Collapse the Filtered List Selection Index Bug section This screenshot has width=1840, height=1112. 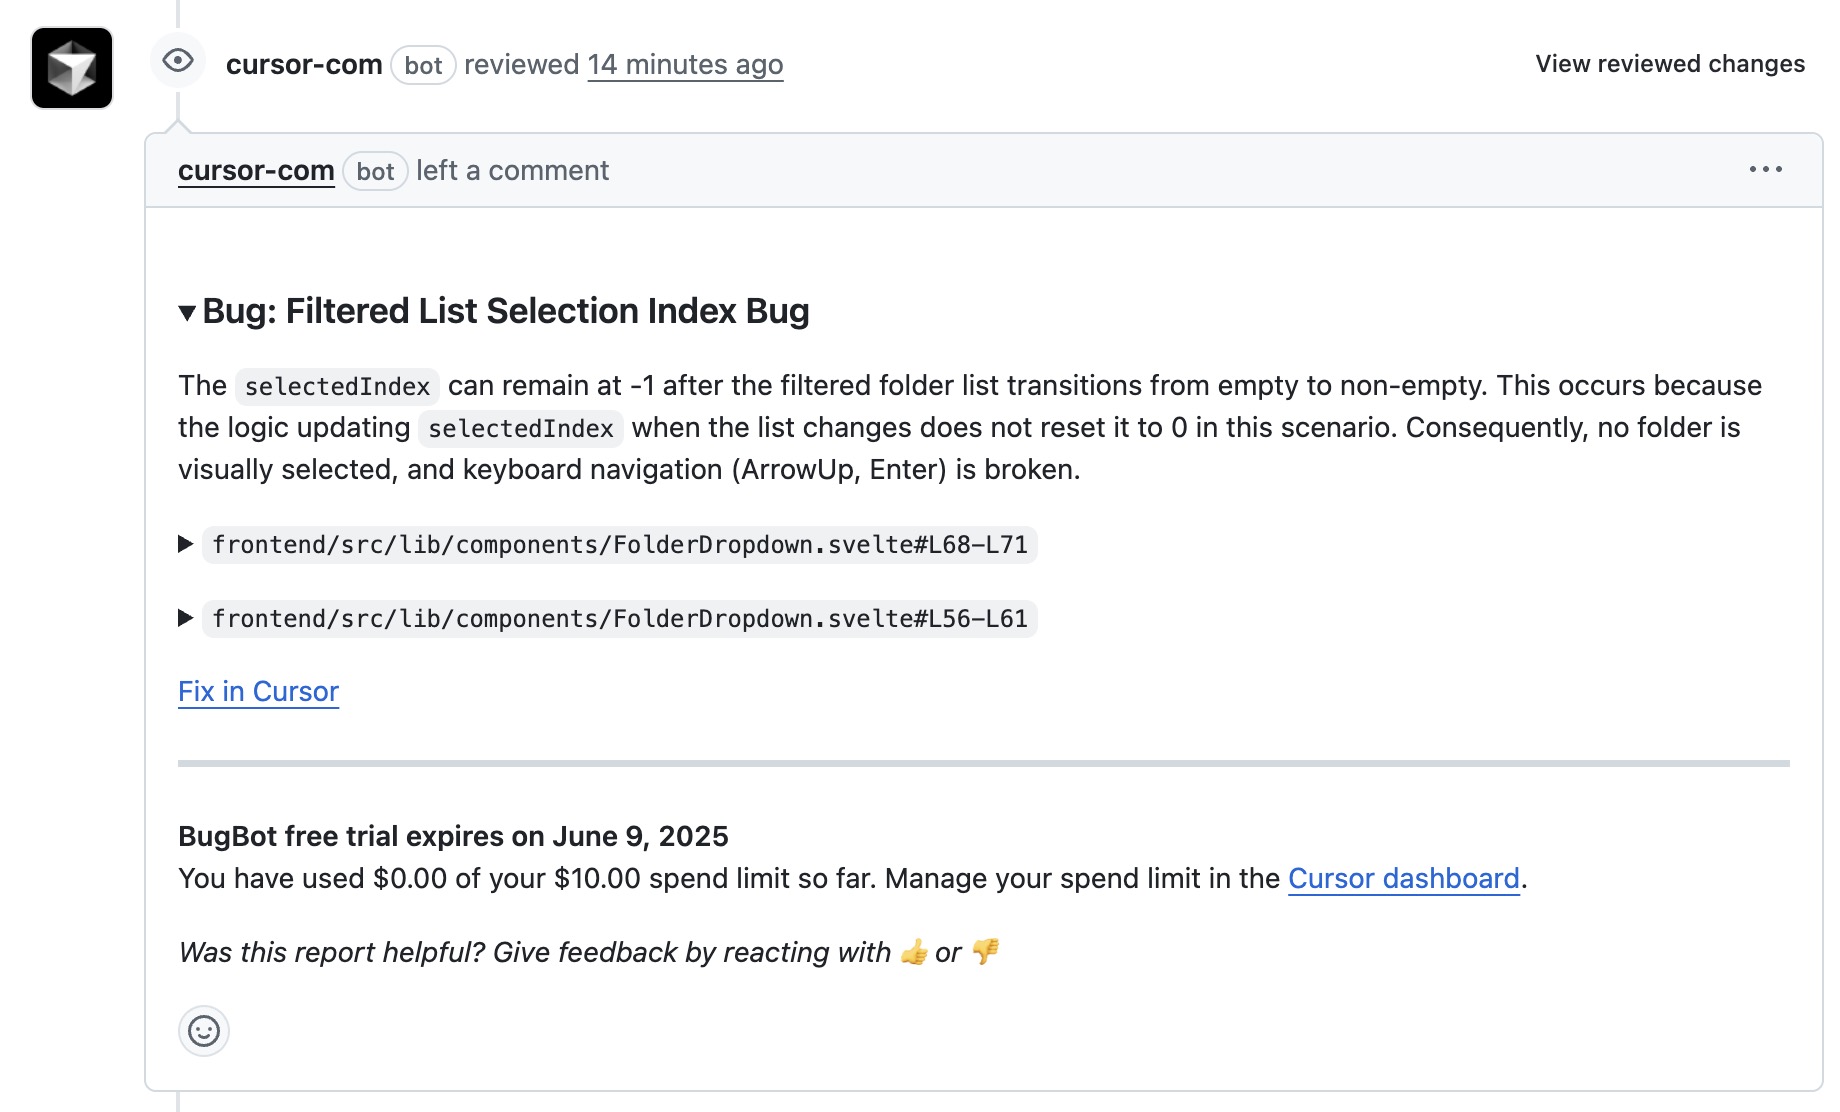click(x=187, y=313)
